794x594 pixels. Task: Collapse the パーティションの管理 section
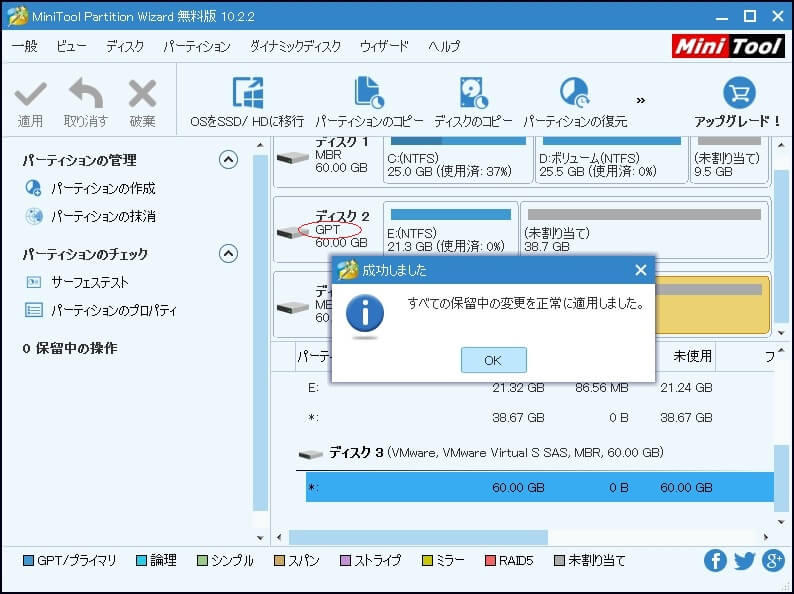coord(228,160)
